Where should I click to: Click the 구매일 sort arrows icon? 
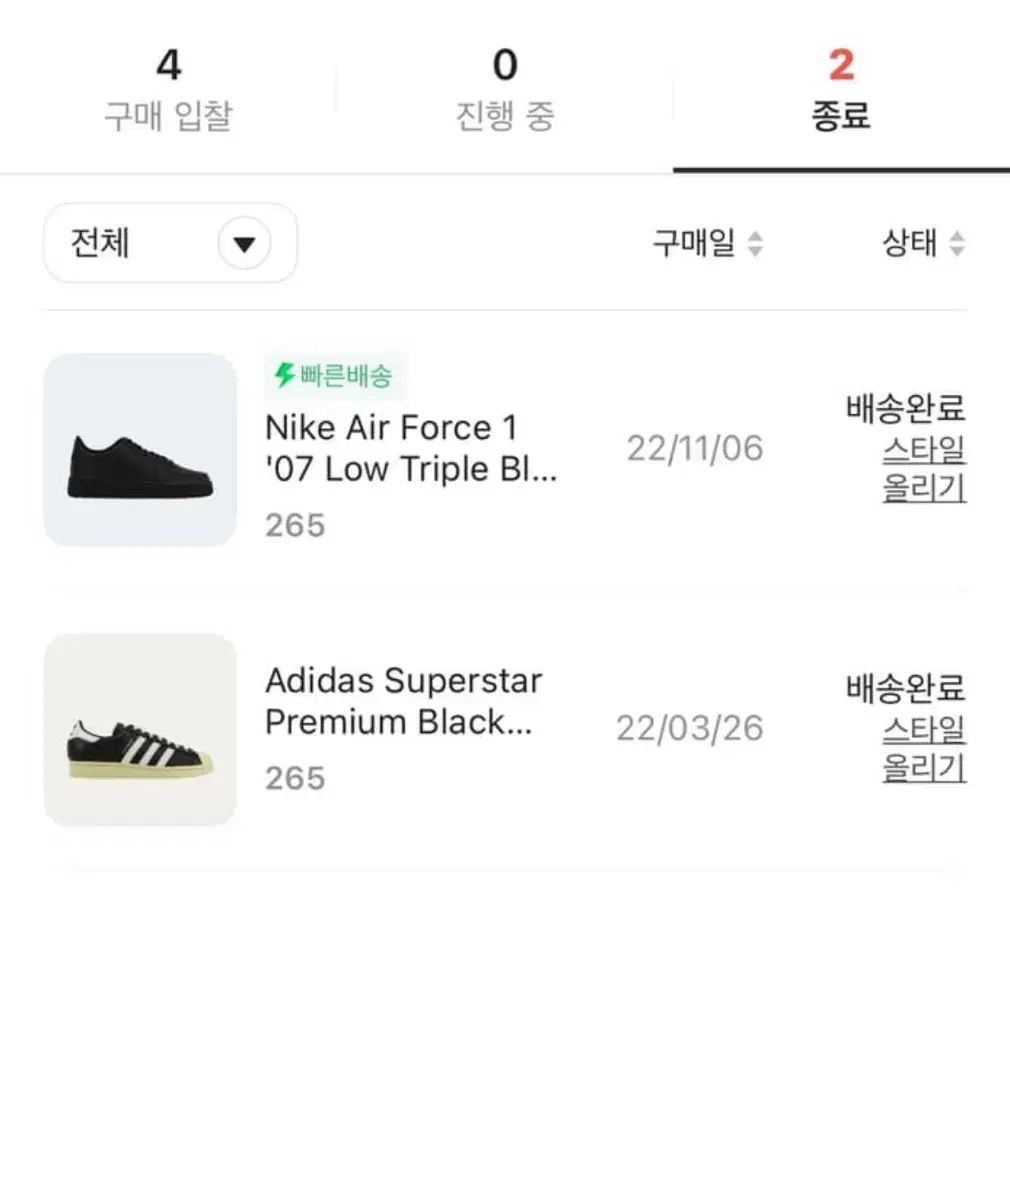(x=756, y=244)
